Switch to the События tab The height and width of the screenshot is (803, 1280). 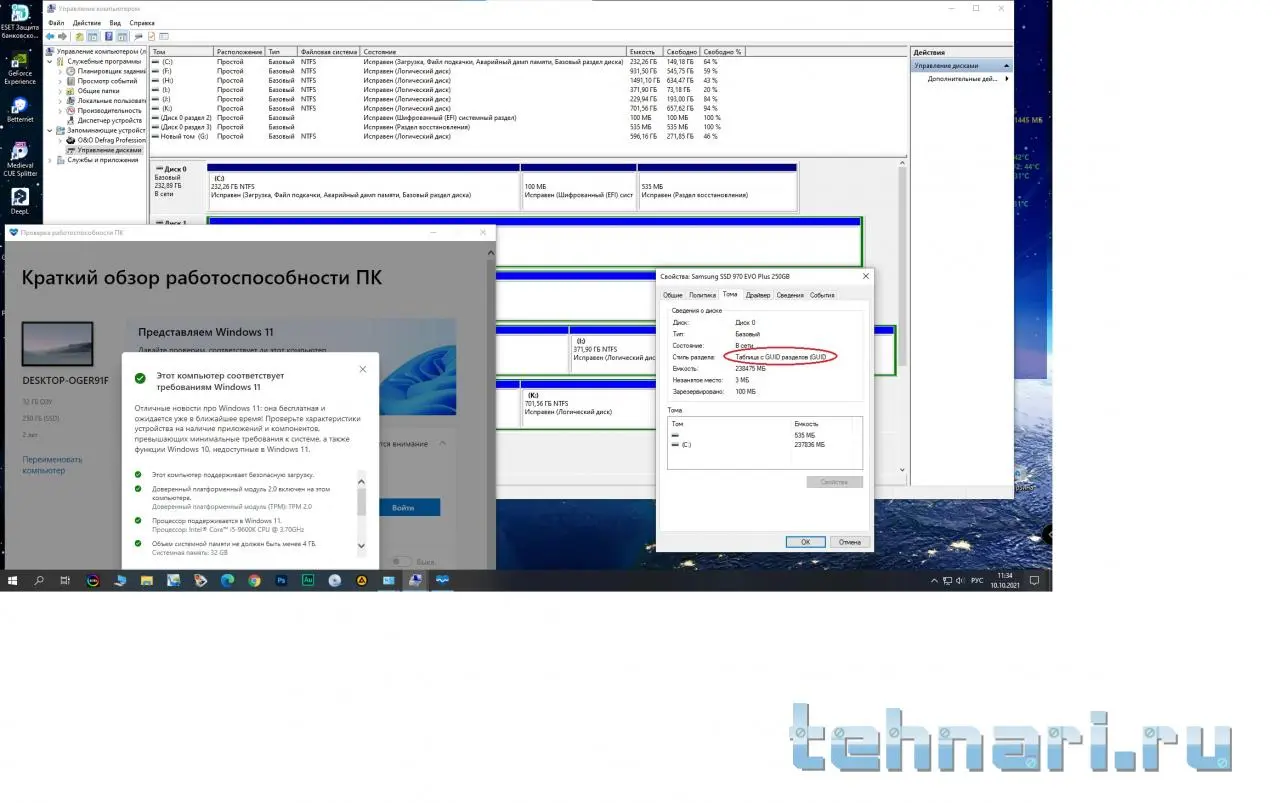(822, 295)
